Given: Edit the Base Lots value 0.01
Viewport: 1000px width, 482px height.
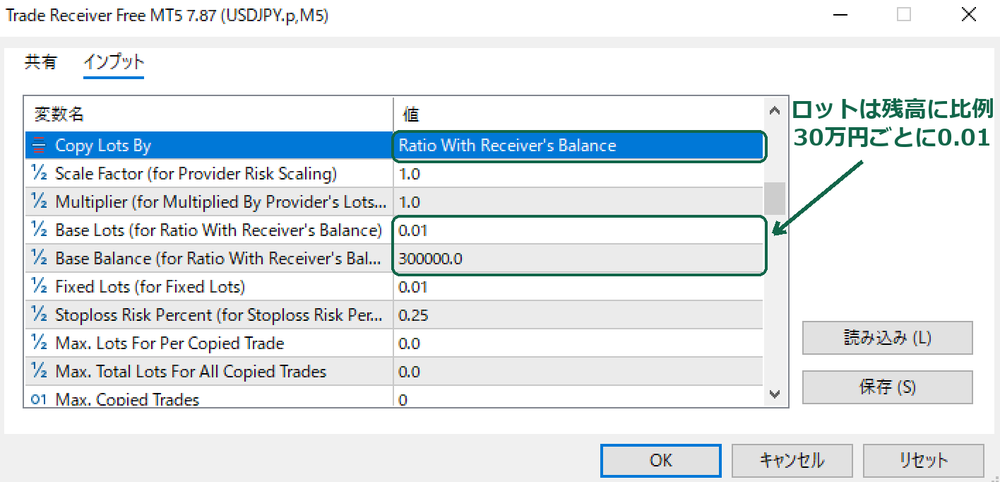Looking at the screenshot, I should tap(578, 230).
